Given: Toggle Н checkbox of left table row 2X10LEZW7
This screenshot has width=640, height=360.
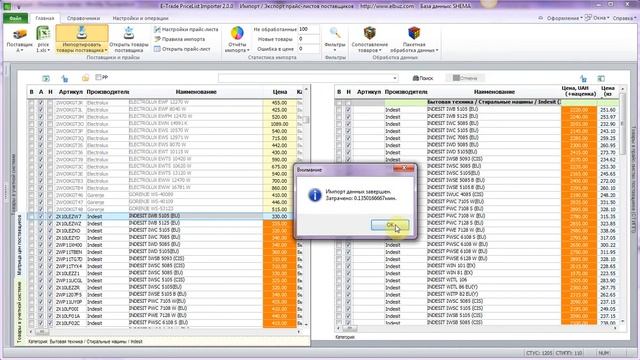Looking at the screenshot, I should pyautogui.click(x=50, y=216).
